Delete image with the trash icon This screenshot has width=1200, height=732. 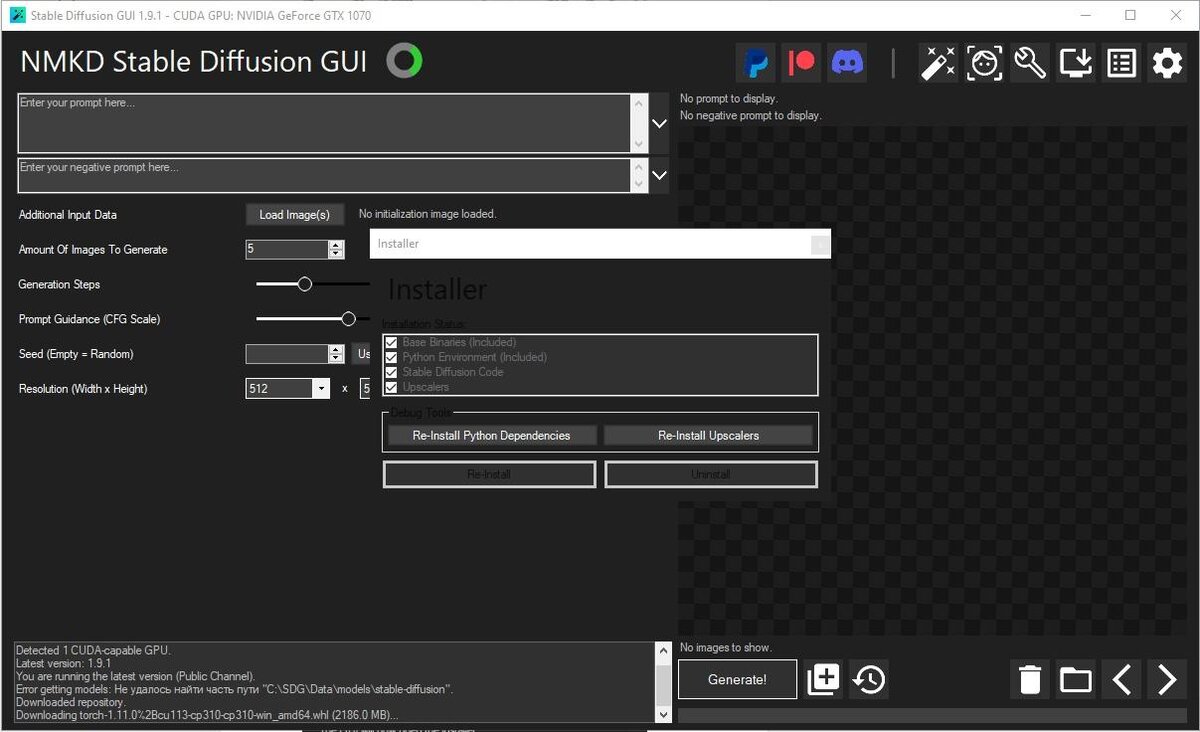coord(1030,680)
